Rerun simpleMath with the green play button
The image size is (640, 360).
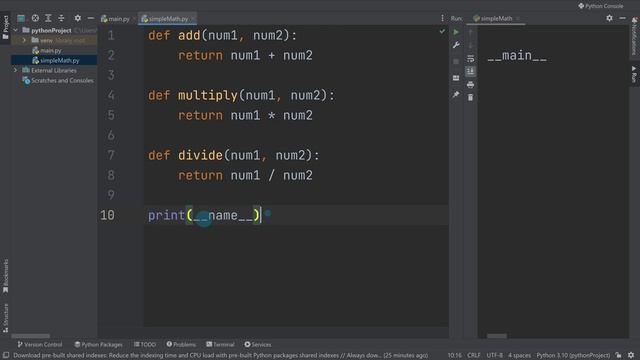(456, 32)
